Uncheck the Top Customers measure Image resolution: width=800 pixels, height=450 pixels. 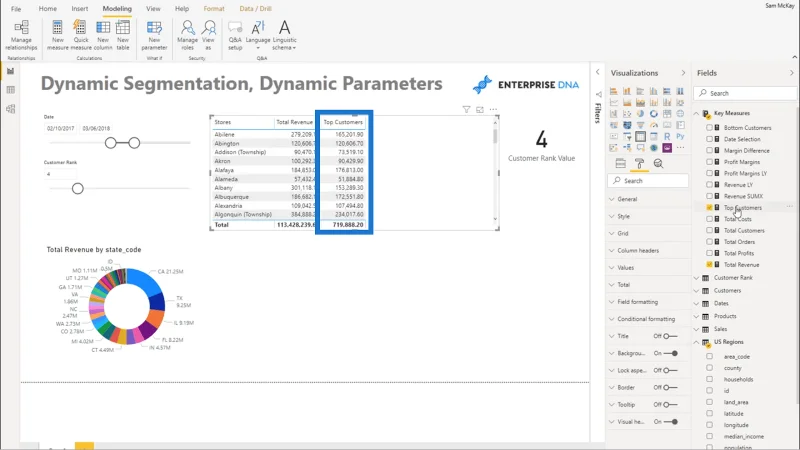[x=709, y=208]
